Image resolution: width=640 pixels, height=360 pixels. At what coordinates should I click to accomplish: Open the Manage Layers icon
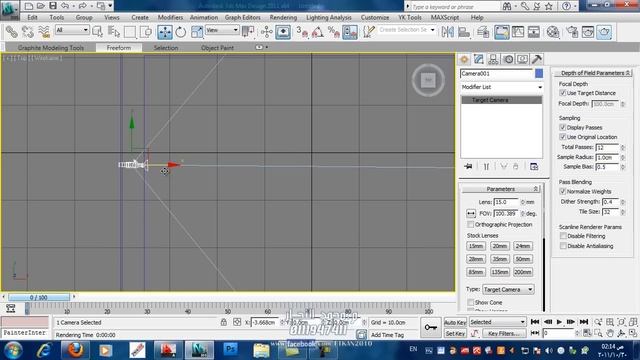pyautogui.click(x=483, y=32)
